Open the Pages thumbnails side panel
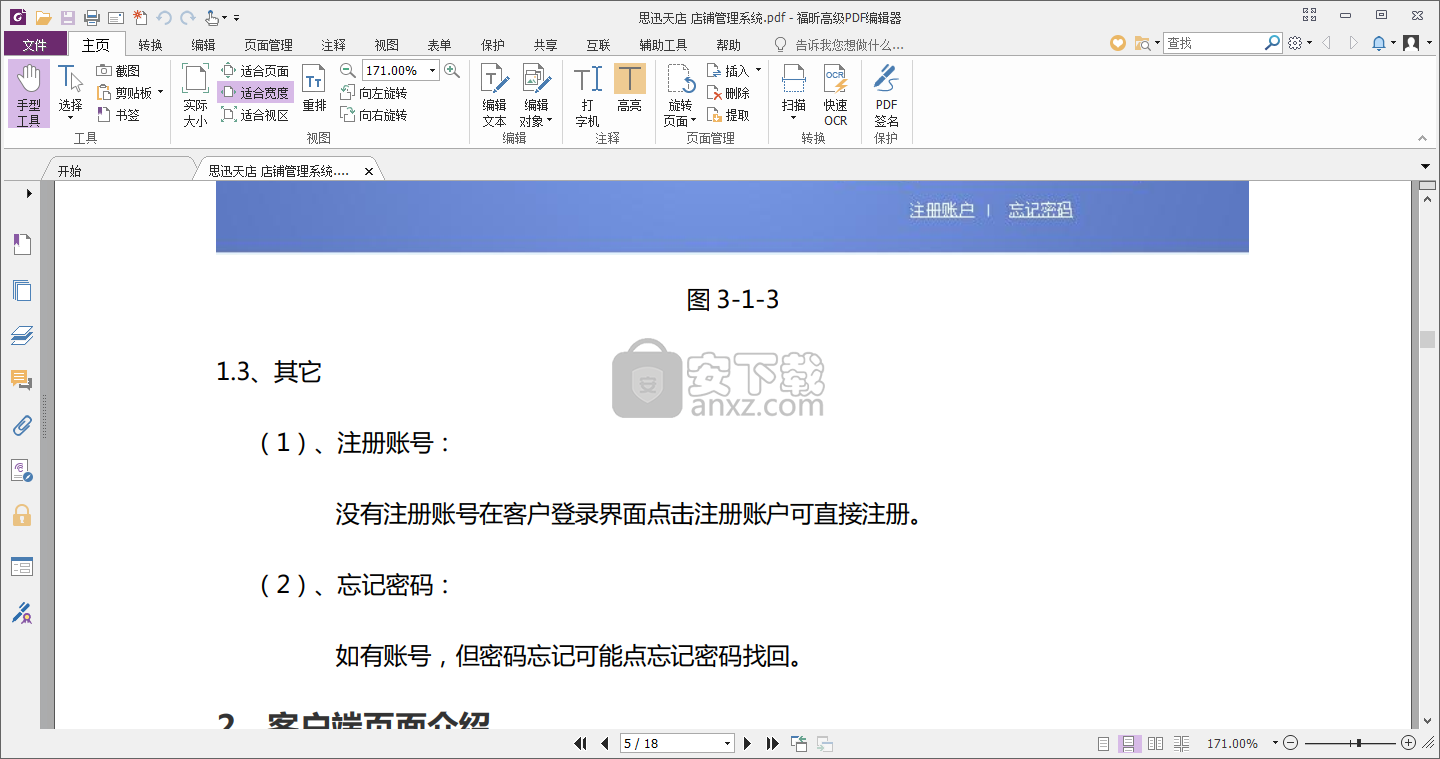 coord(22,291)
